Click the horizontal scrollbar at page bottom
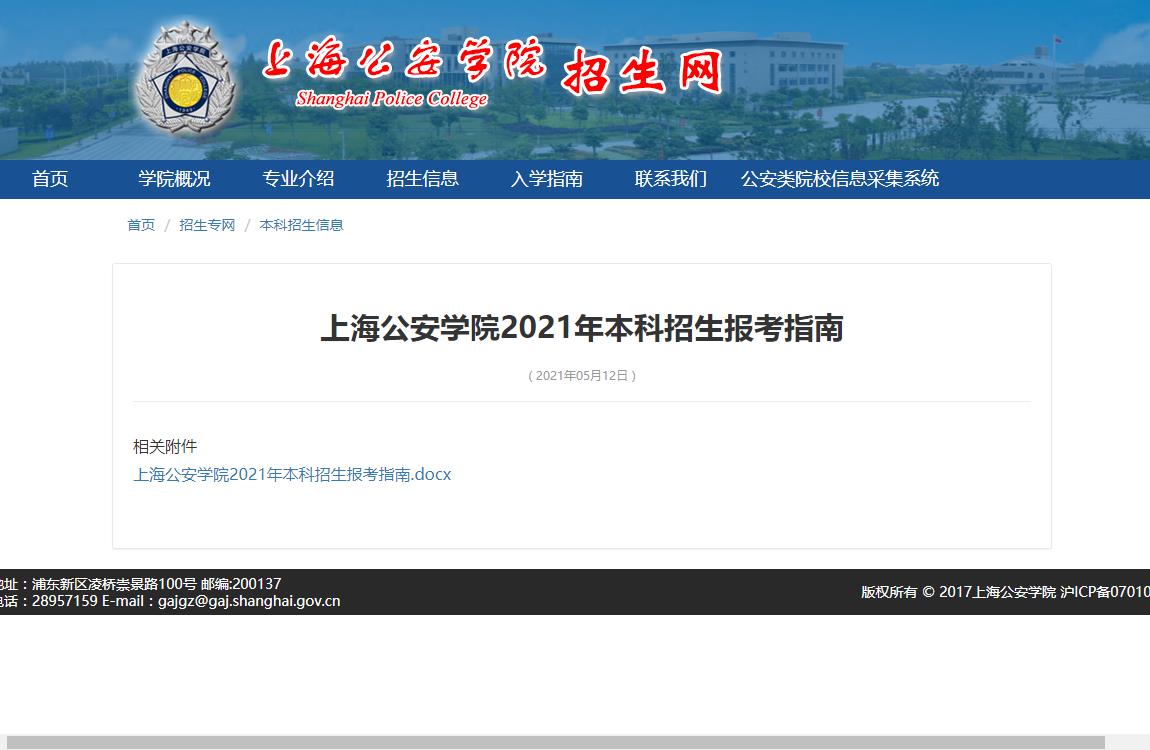 (x=555, y=742)
